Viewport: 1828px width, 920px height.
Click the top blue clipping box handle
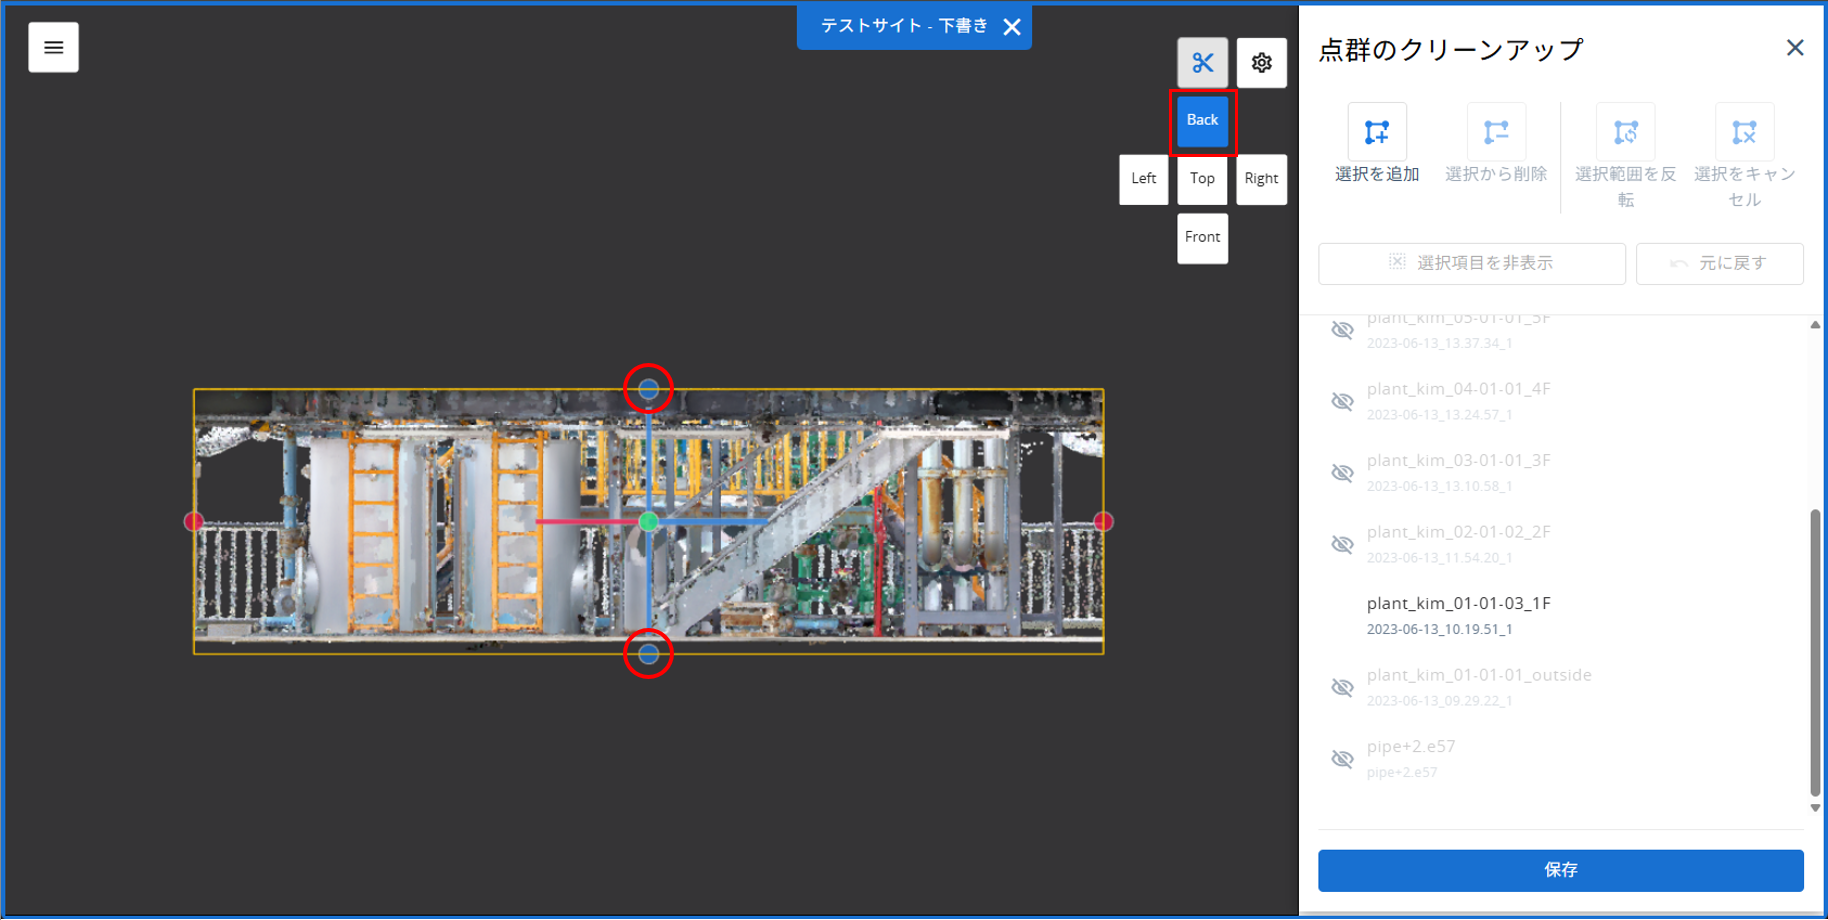(648, 389)
